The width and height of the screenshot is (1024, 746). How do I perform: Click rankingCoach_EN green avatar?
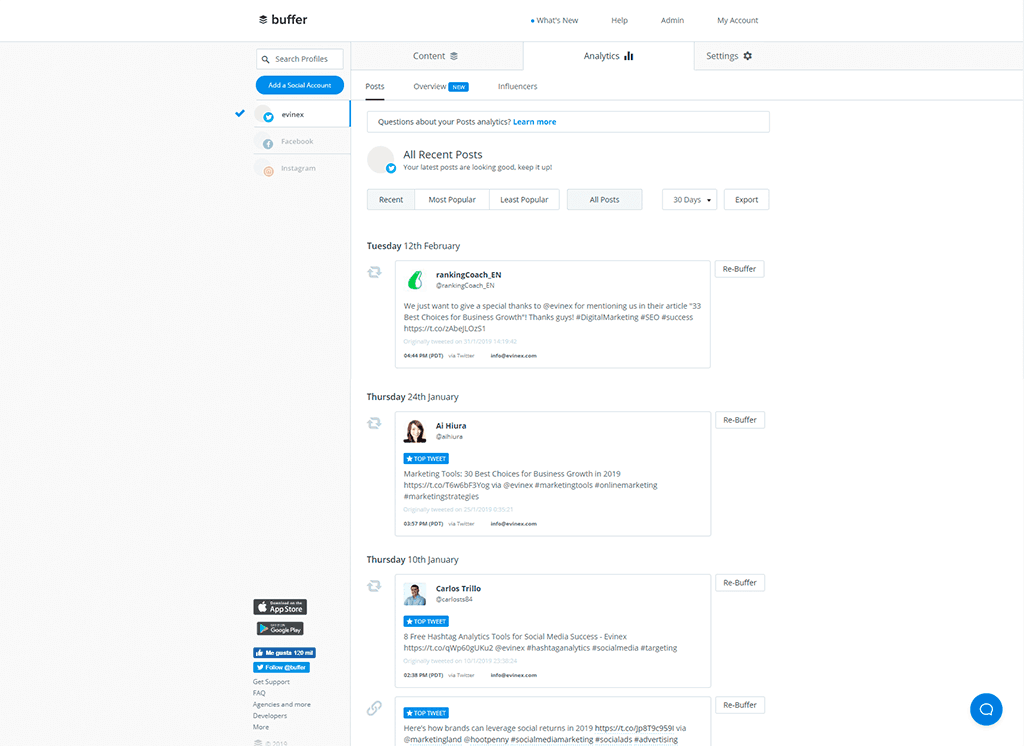[x=415, y=280]
